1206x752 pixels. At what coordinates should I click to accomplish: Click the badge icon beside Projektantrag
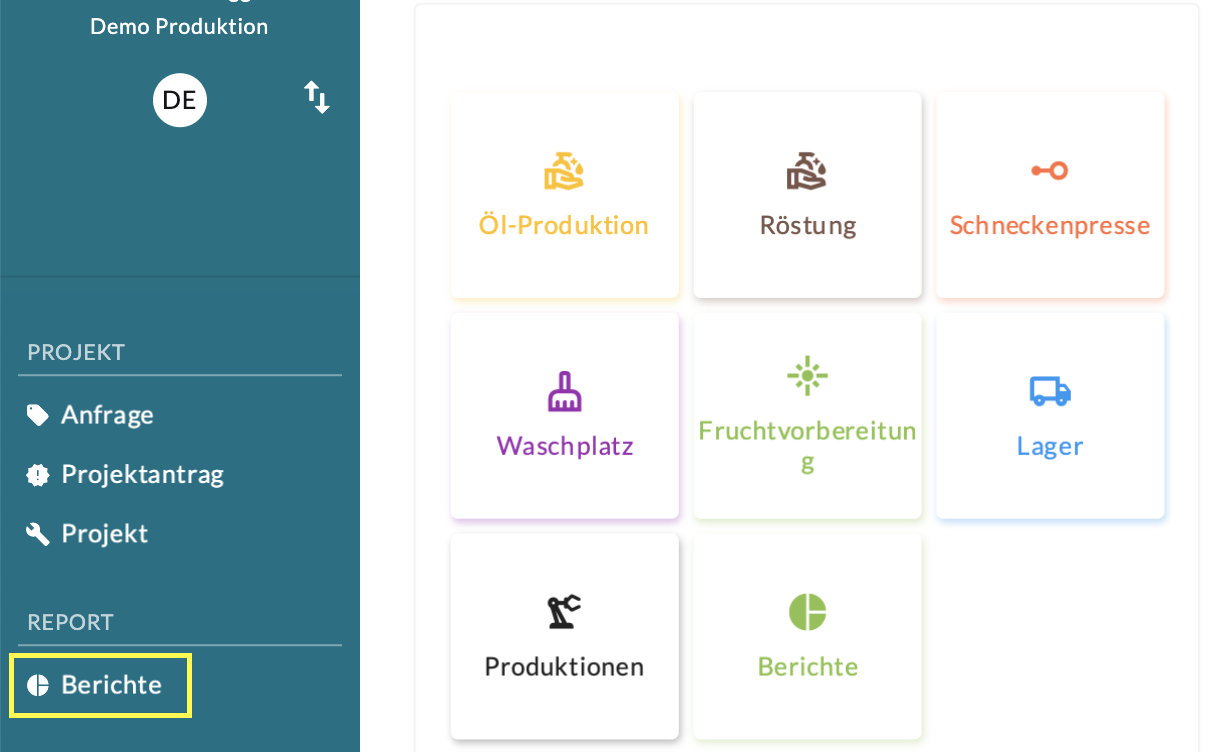(38, 475)
